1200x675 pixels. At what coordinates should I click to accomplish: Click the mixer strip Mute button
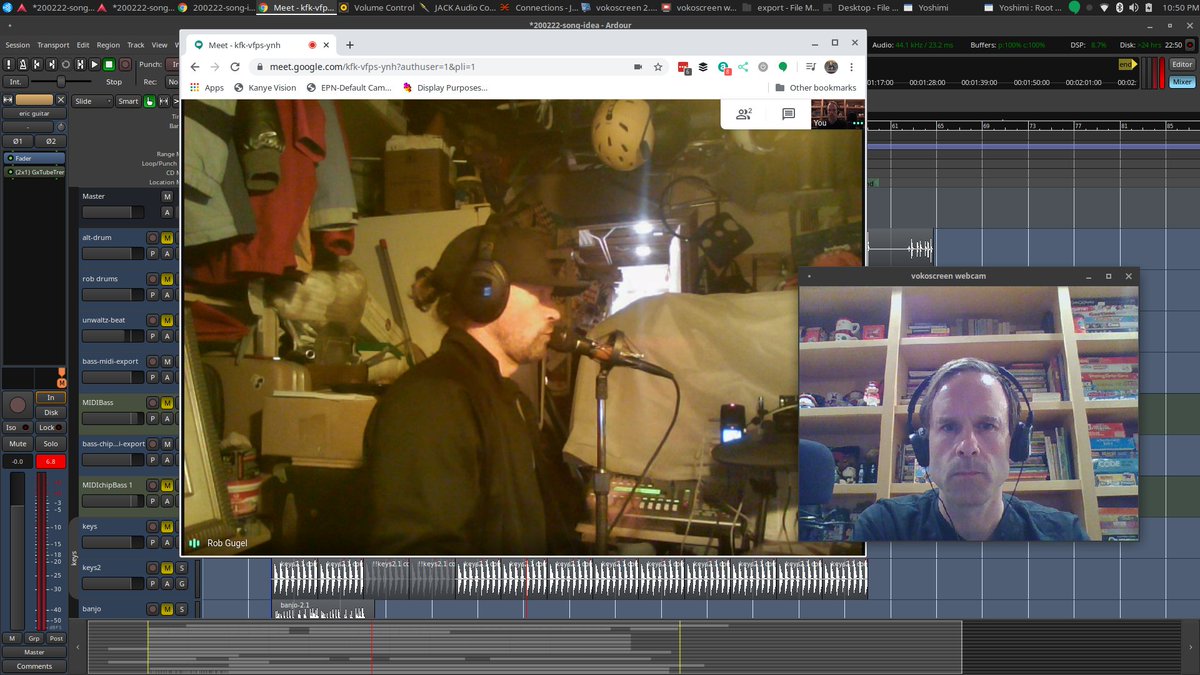tap(18, 444)
